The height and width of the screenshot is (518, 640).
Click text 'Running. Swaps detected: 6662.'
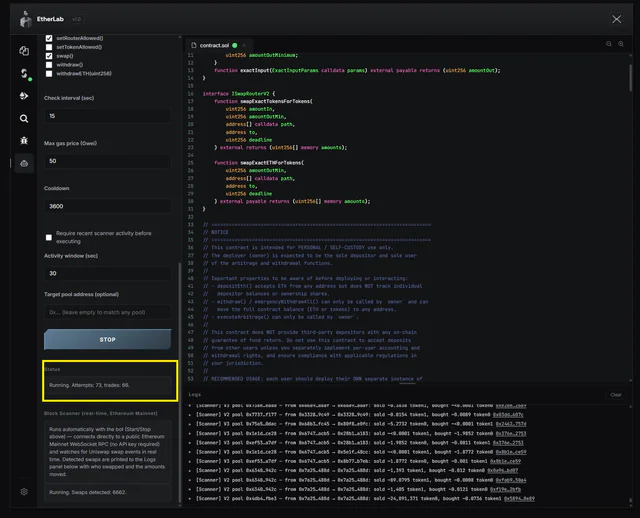pyautogui.click(x=88, y=492)
